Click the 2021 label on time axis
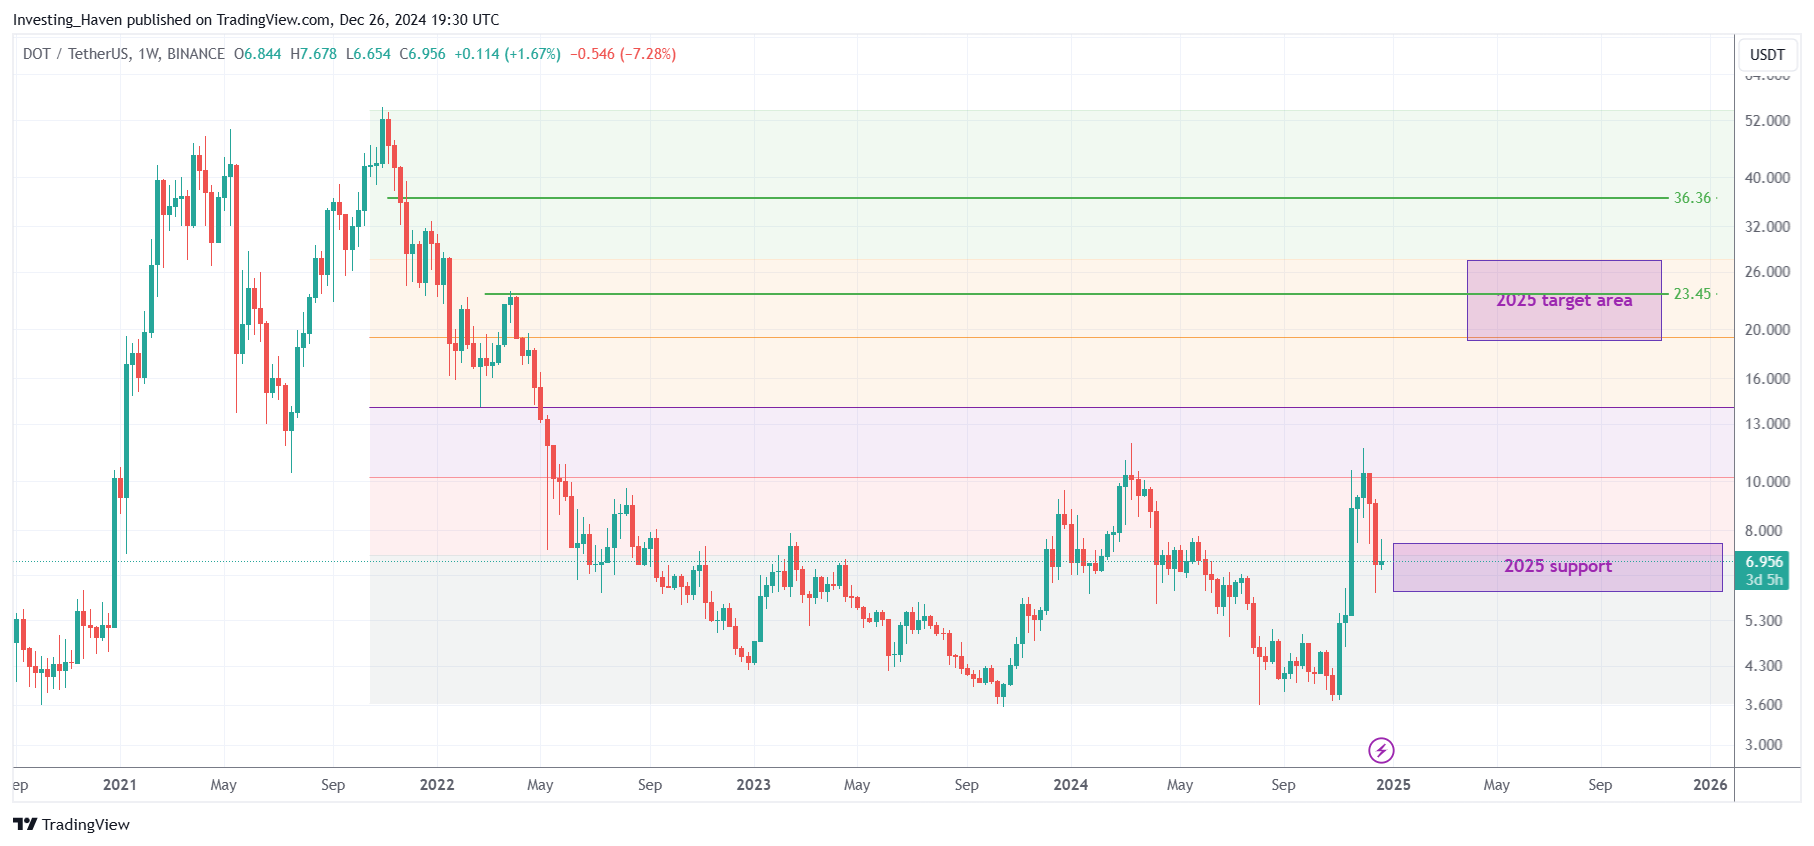This screenshot has width=1814, height=846. 120,785
